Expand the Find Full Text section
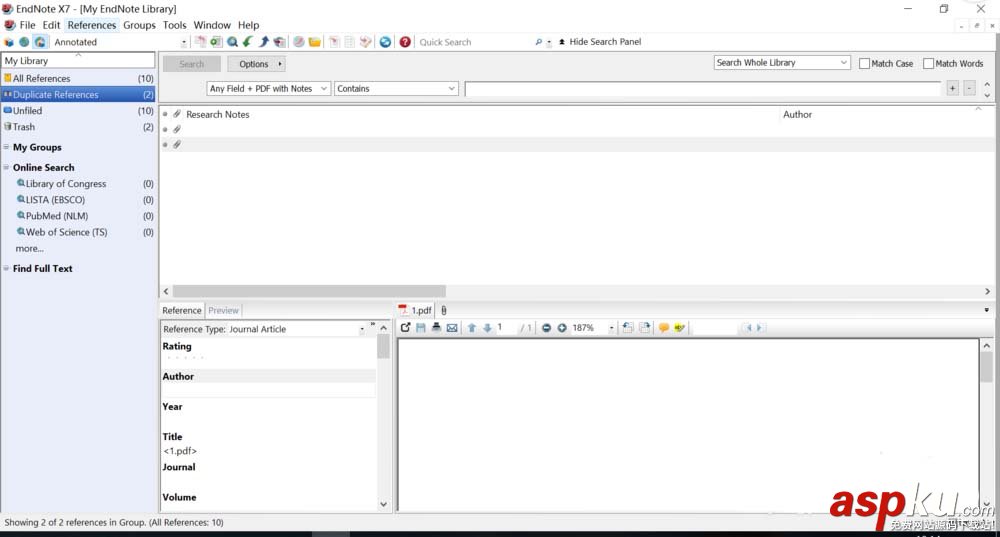Screen dimensions: 1000x537 (x=6, y=268)
